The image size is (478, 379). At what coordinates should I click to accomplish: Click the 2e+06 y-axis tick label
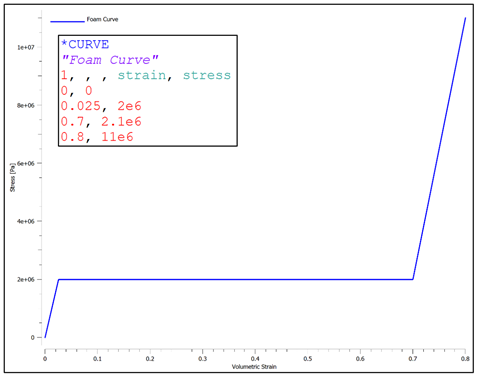(26, 279)
